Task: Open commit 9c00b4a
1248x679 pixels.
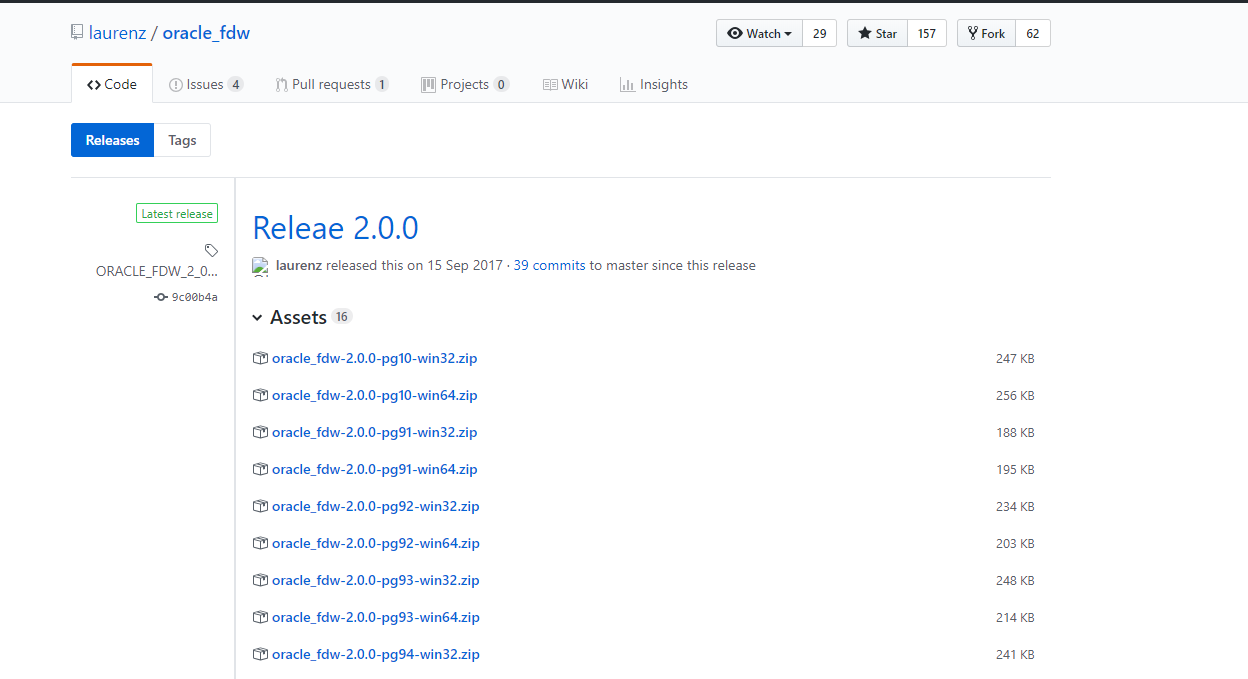Action: 186,297
